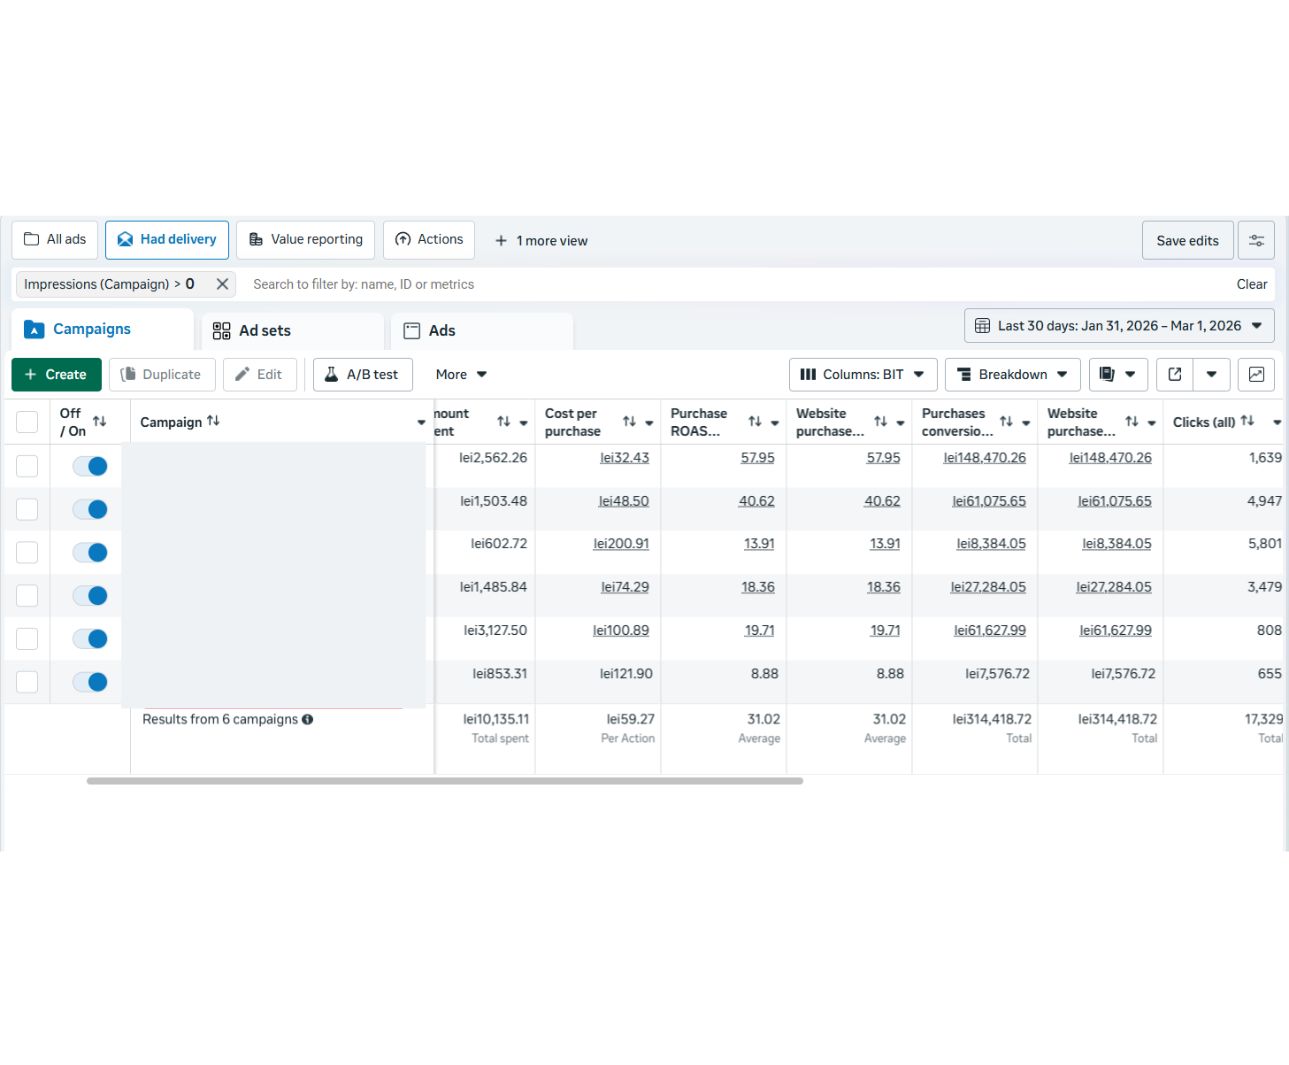The width and height of the screenshot is (1289, 1065).
Task: Sort the Purchases conversion column
Action: tap(1006, 422)
